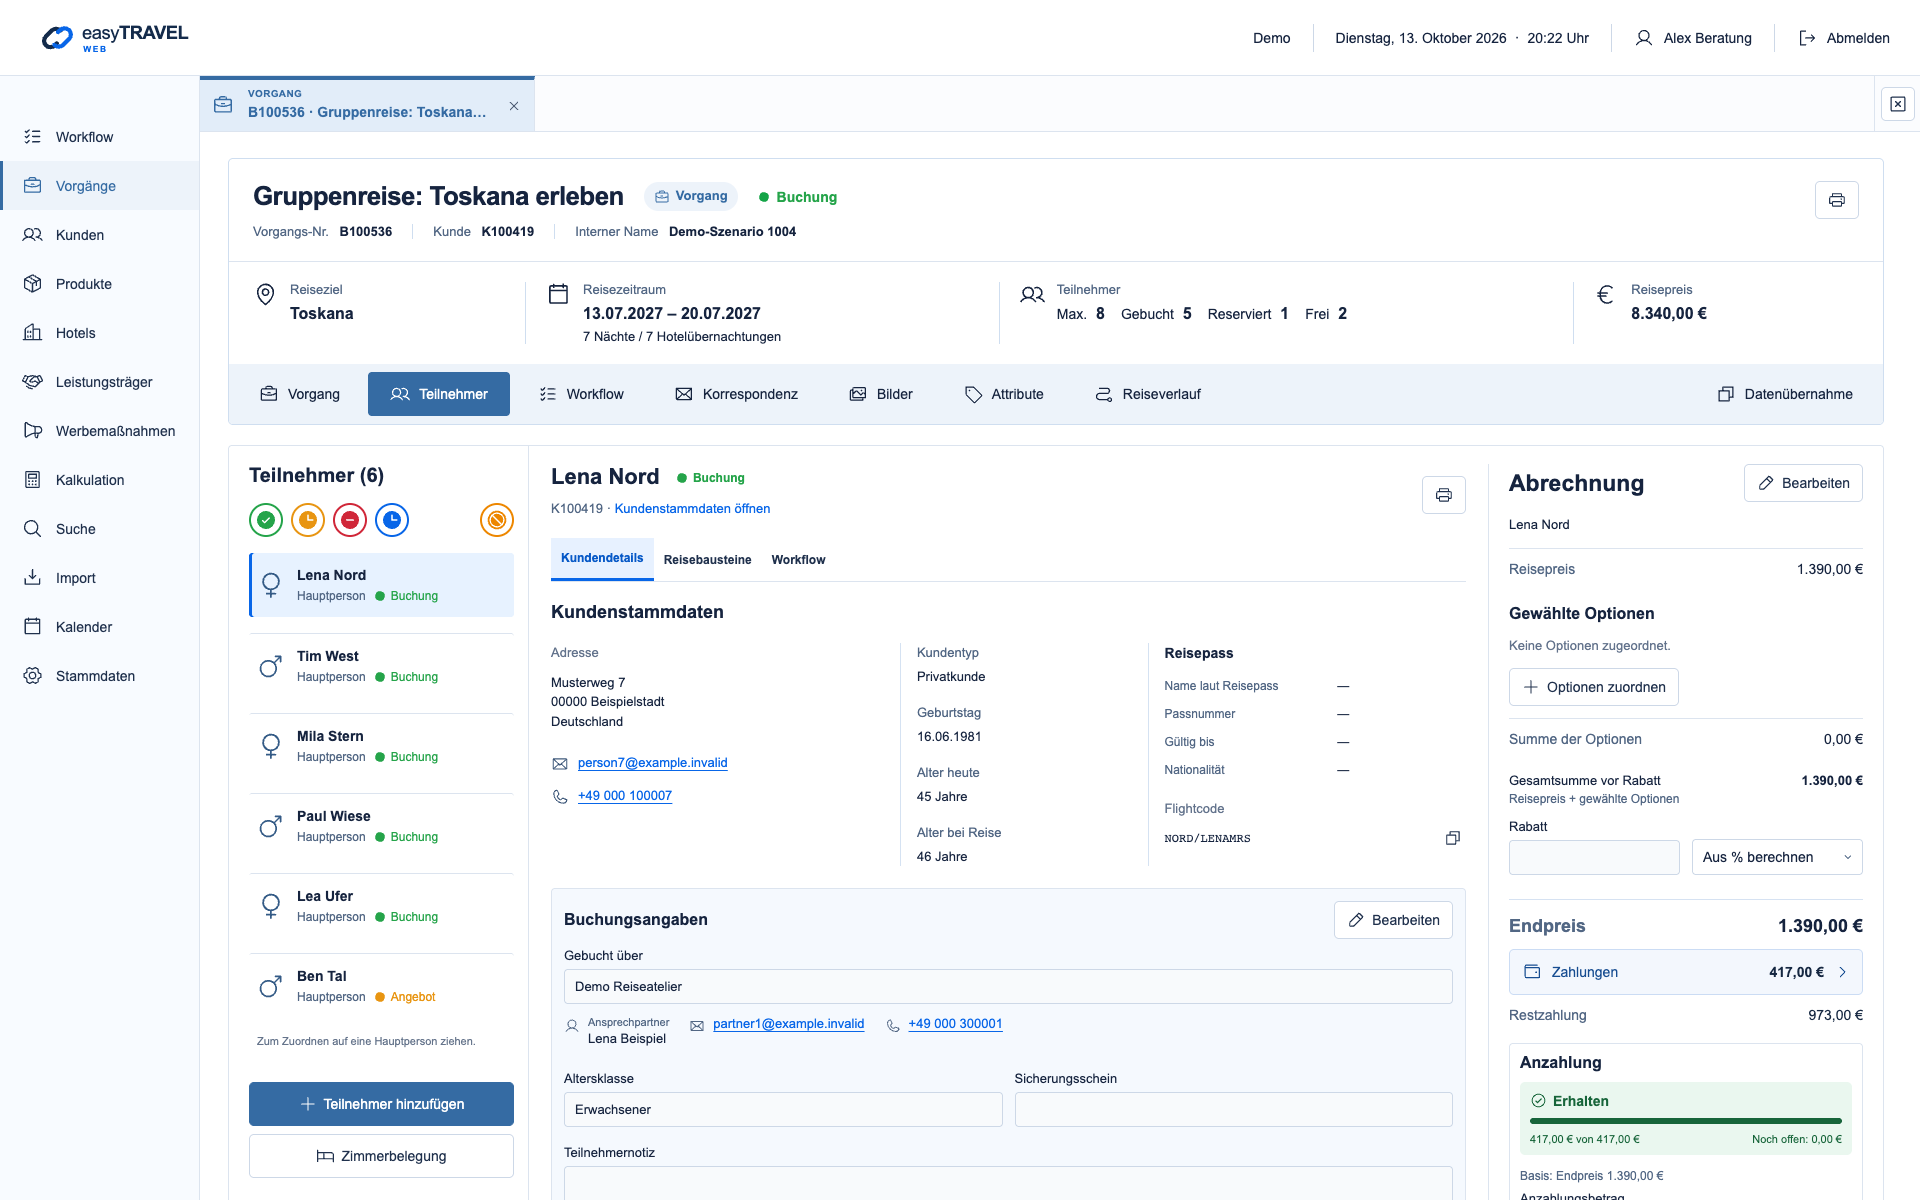This screenshot has width=1920, height=1200.
Task: Switch to the Korrespondenz tab
Action: click(737, 394)
